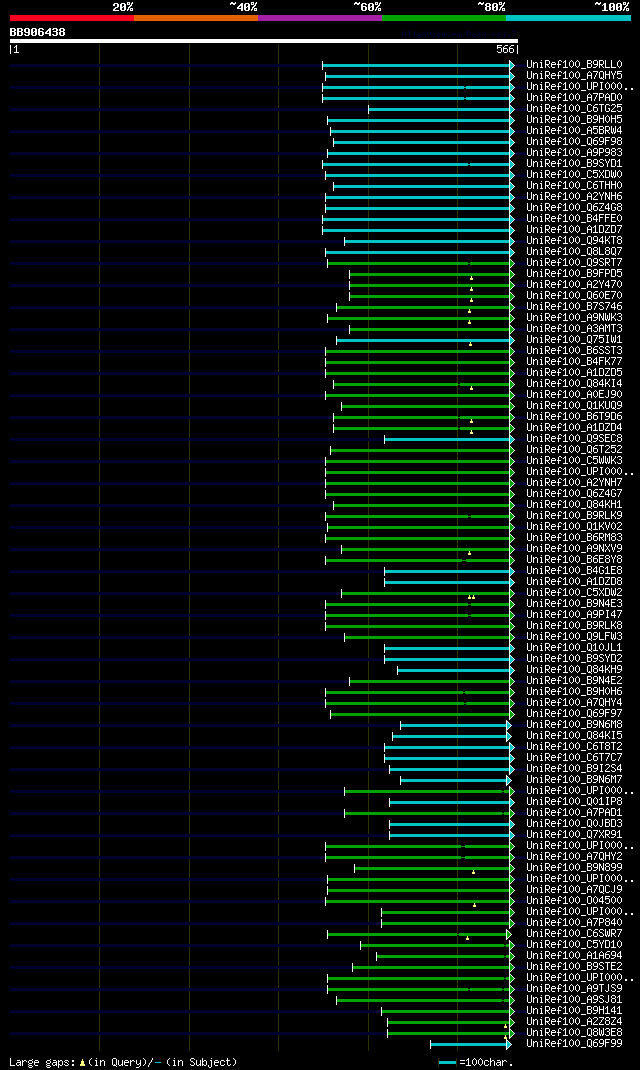Click label UniRef100_Q01IP8
This screenshot has width=640, height=1070.
click(x=574, y=802)
